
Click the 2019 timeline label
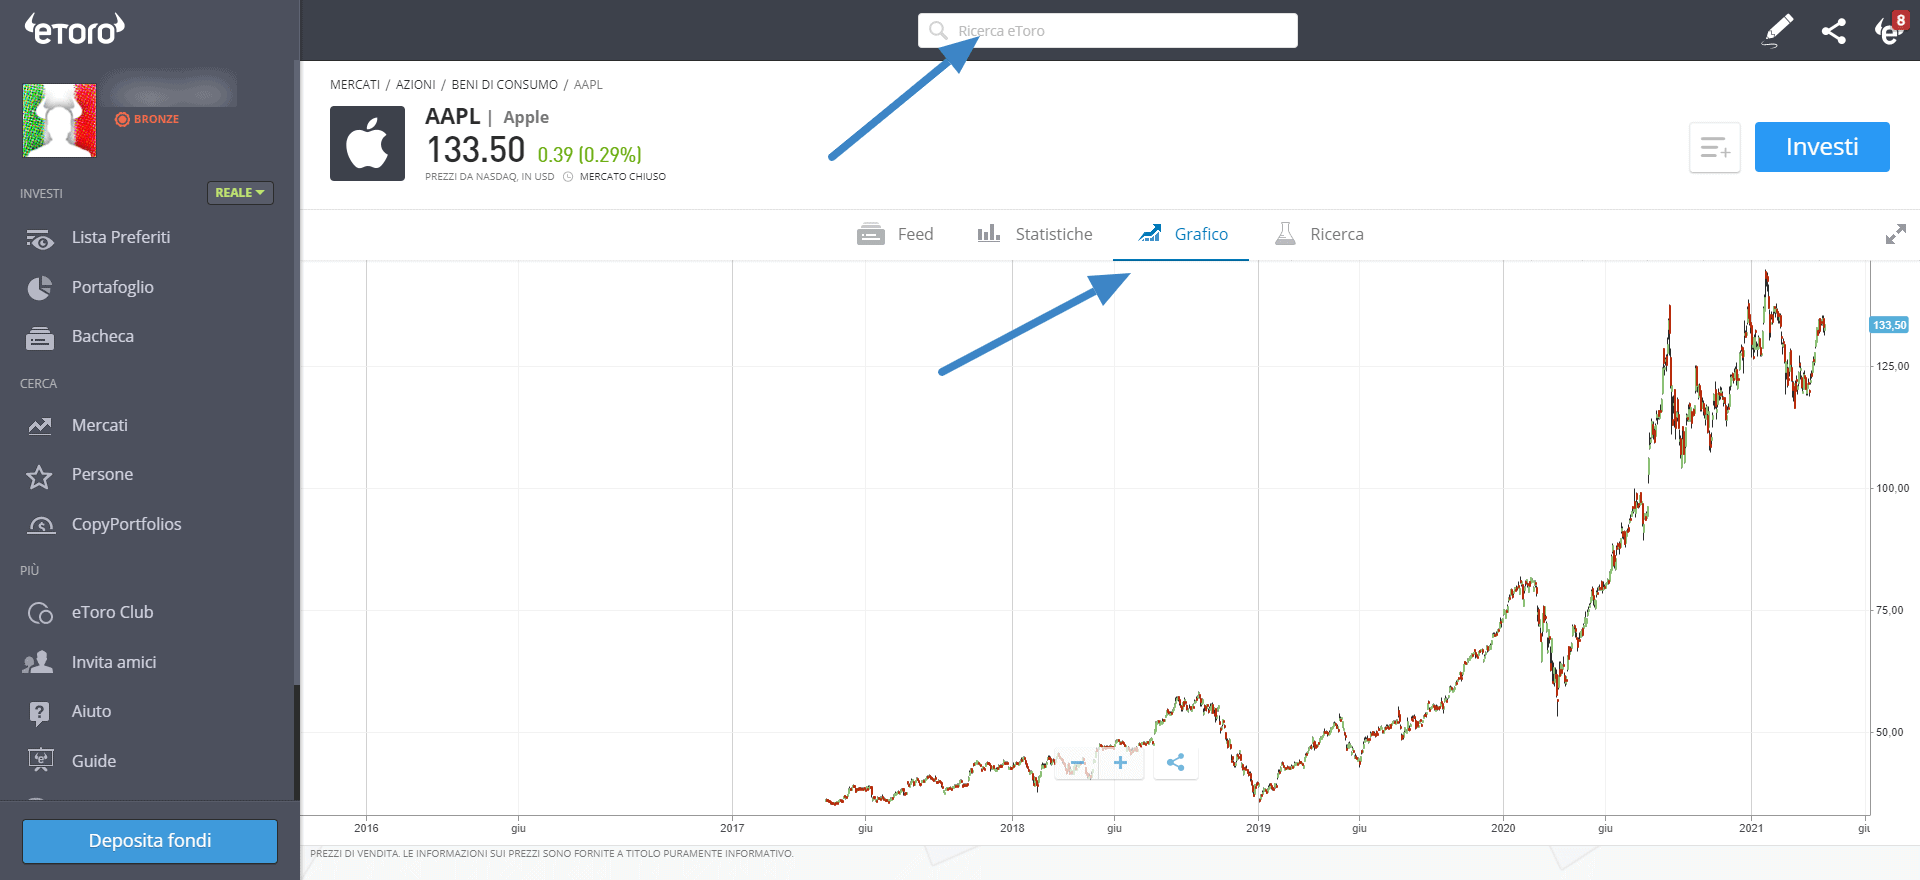point(1258,828)
